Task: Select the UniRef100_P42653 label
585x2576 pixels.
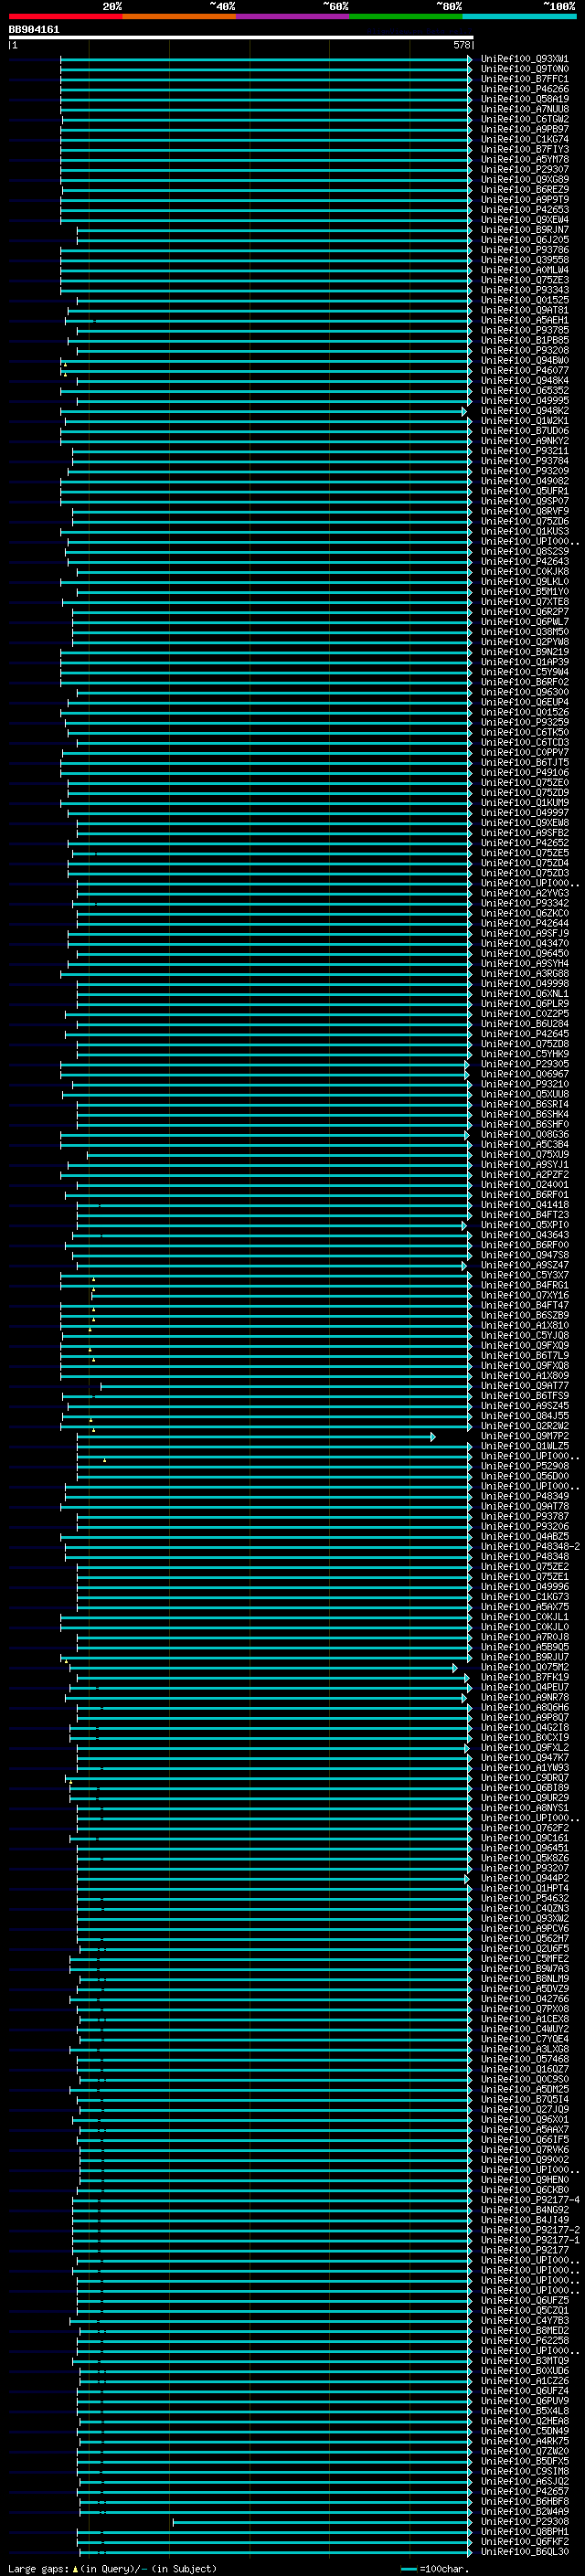Action: (524, 210)
